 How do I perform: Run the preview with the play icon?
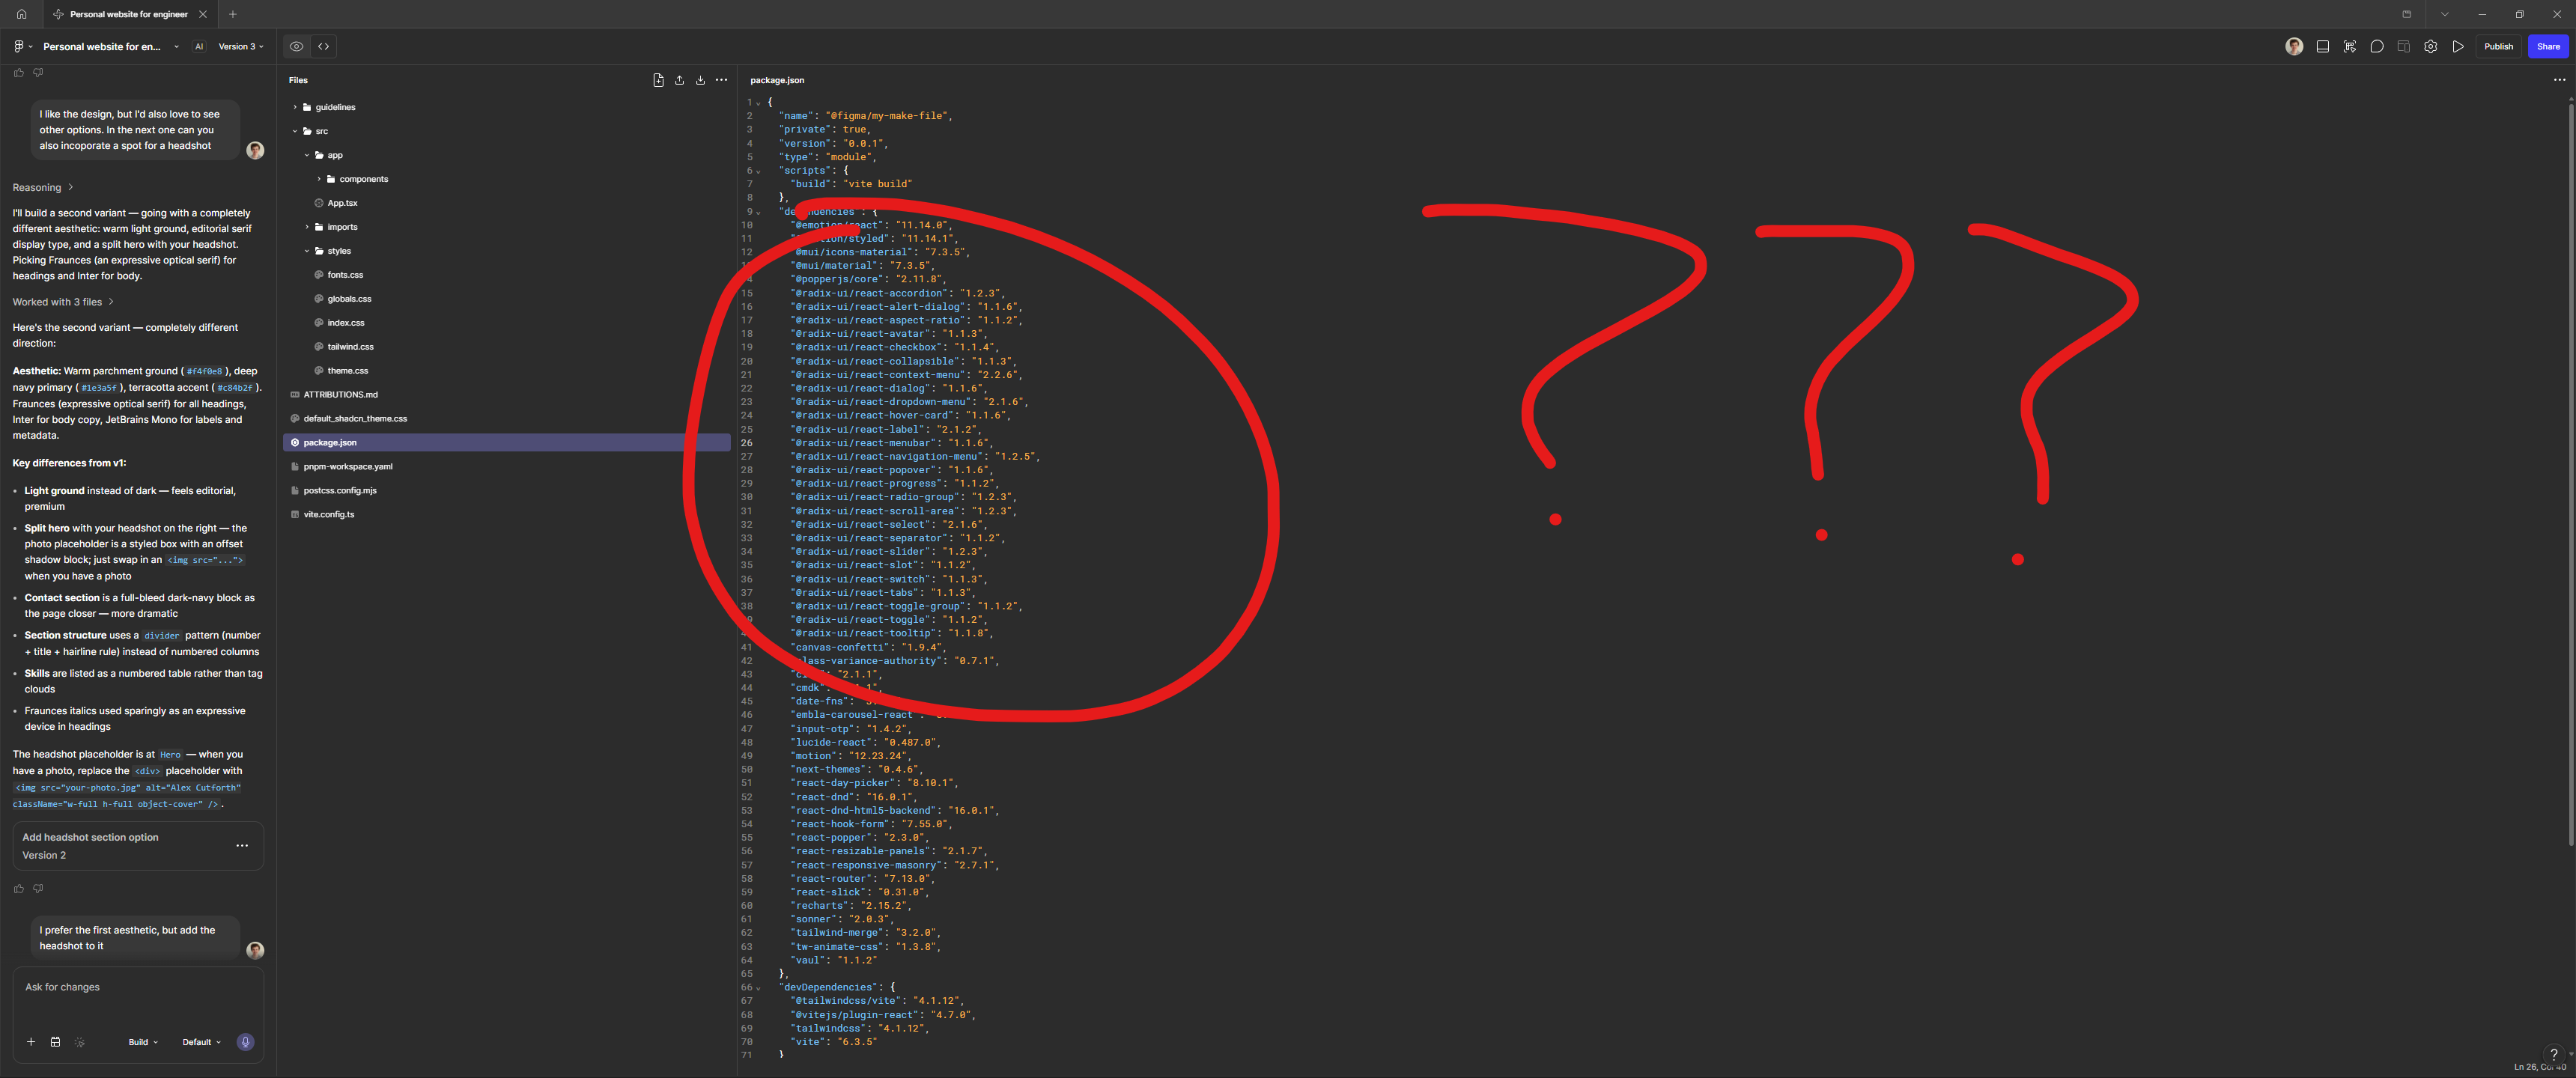tap(2457, 46)
